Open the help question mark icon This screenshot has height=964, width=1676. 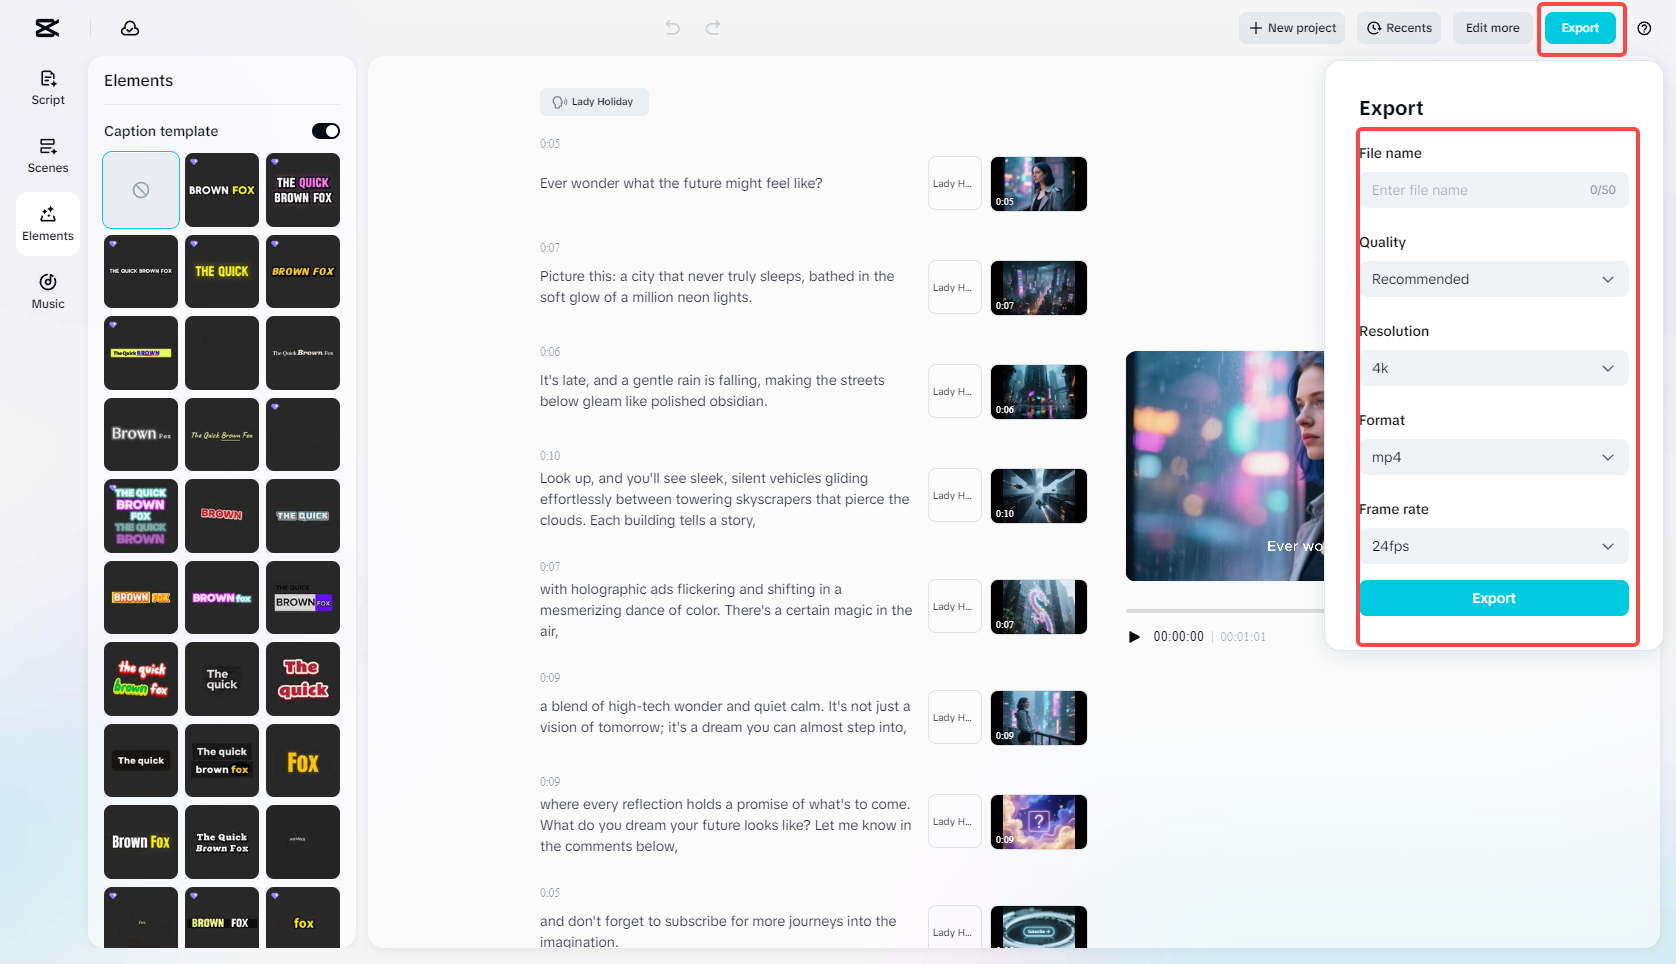(x=1645, y=29)
